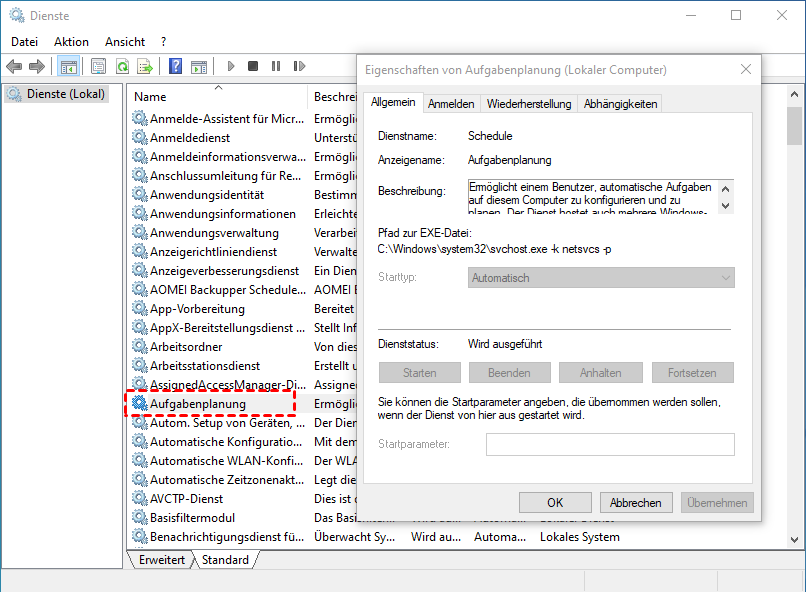Go back with the toolbar back arrow
This screenshot has width=806, height=592.
point(14,66)
